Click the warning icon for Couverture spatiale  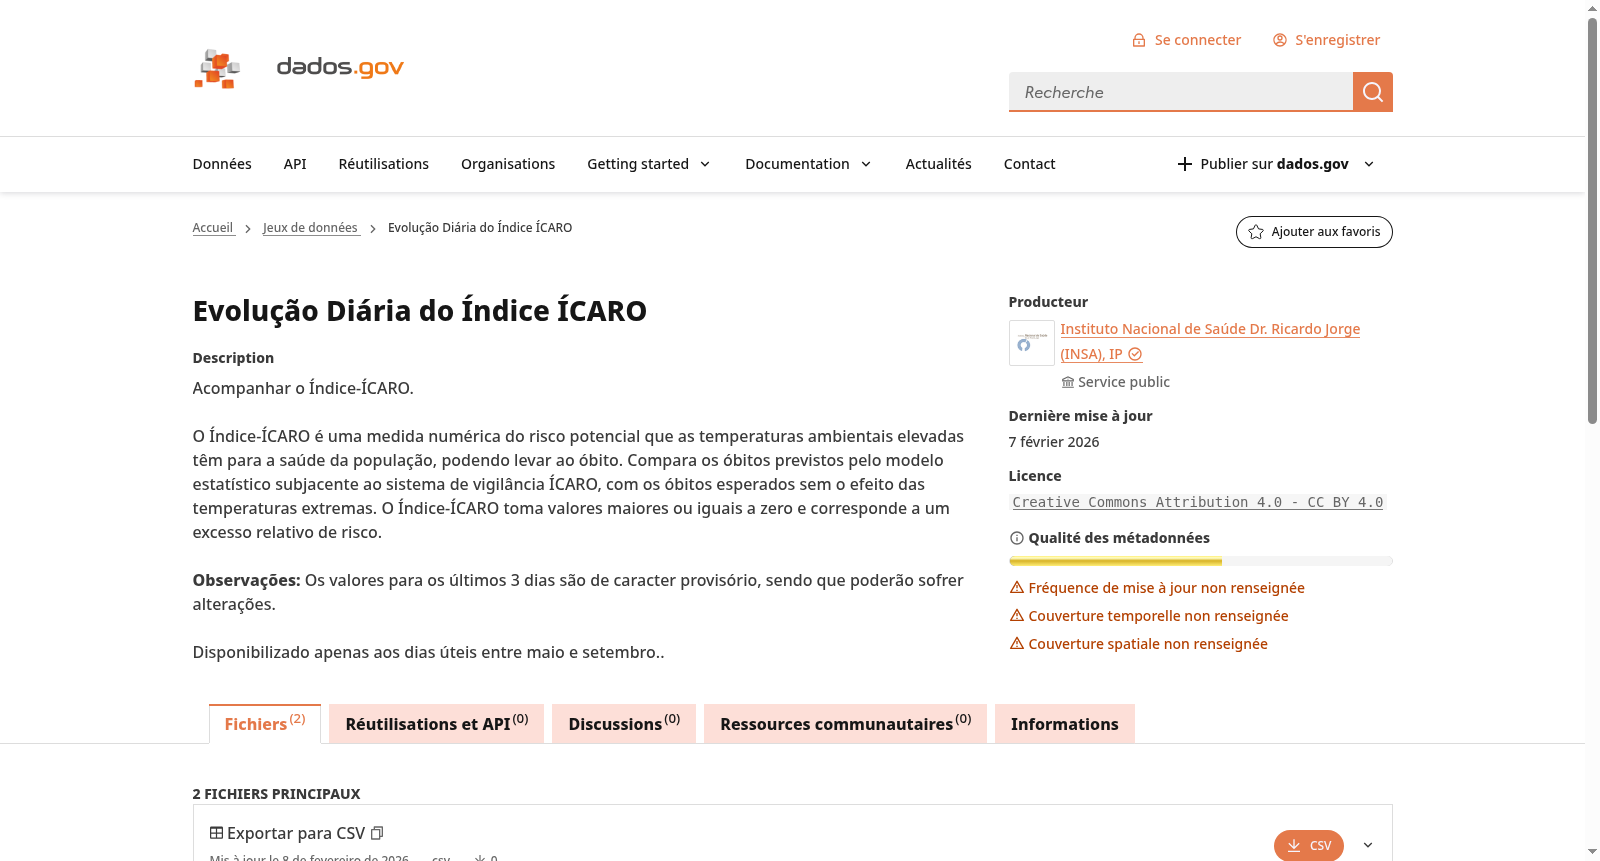1017,644
